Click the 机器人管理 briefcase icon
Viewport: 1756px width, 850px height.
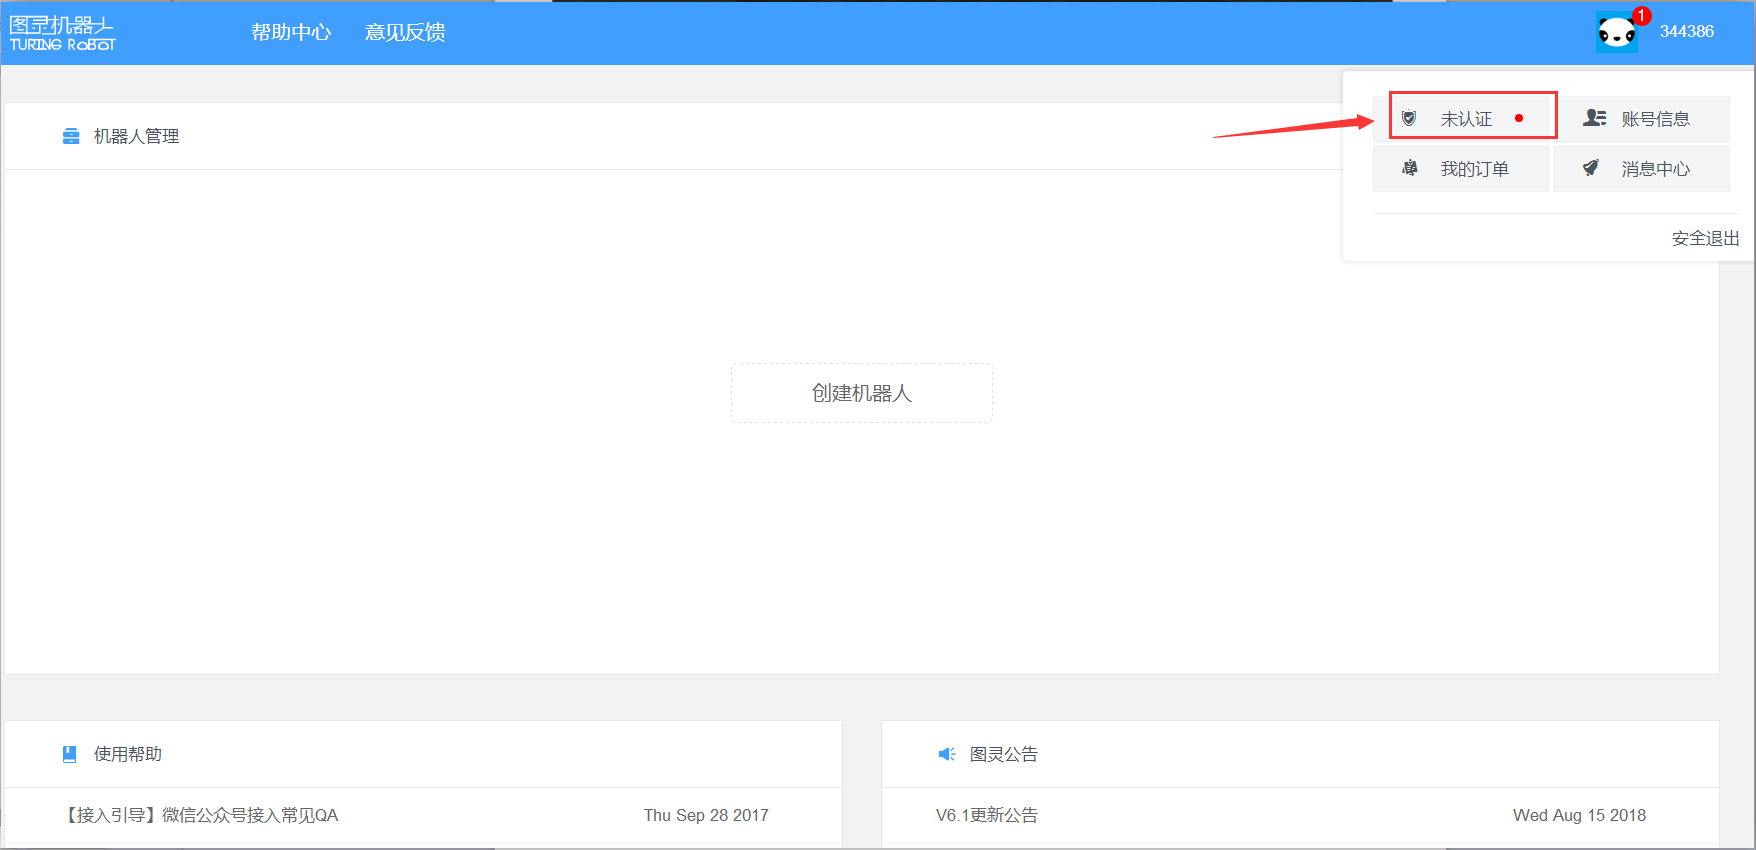[71, 136]
